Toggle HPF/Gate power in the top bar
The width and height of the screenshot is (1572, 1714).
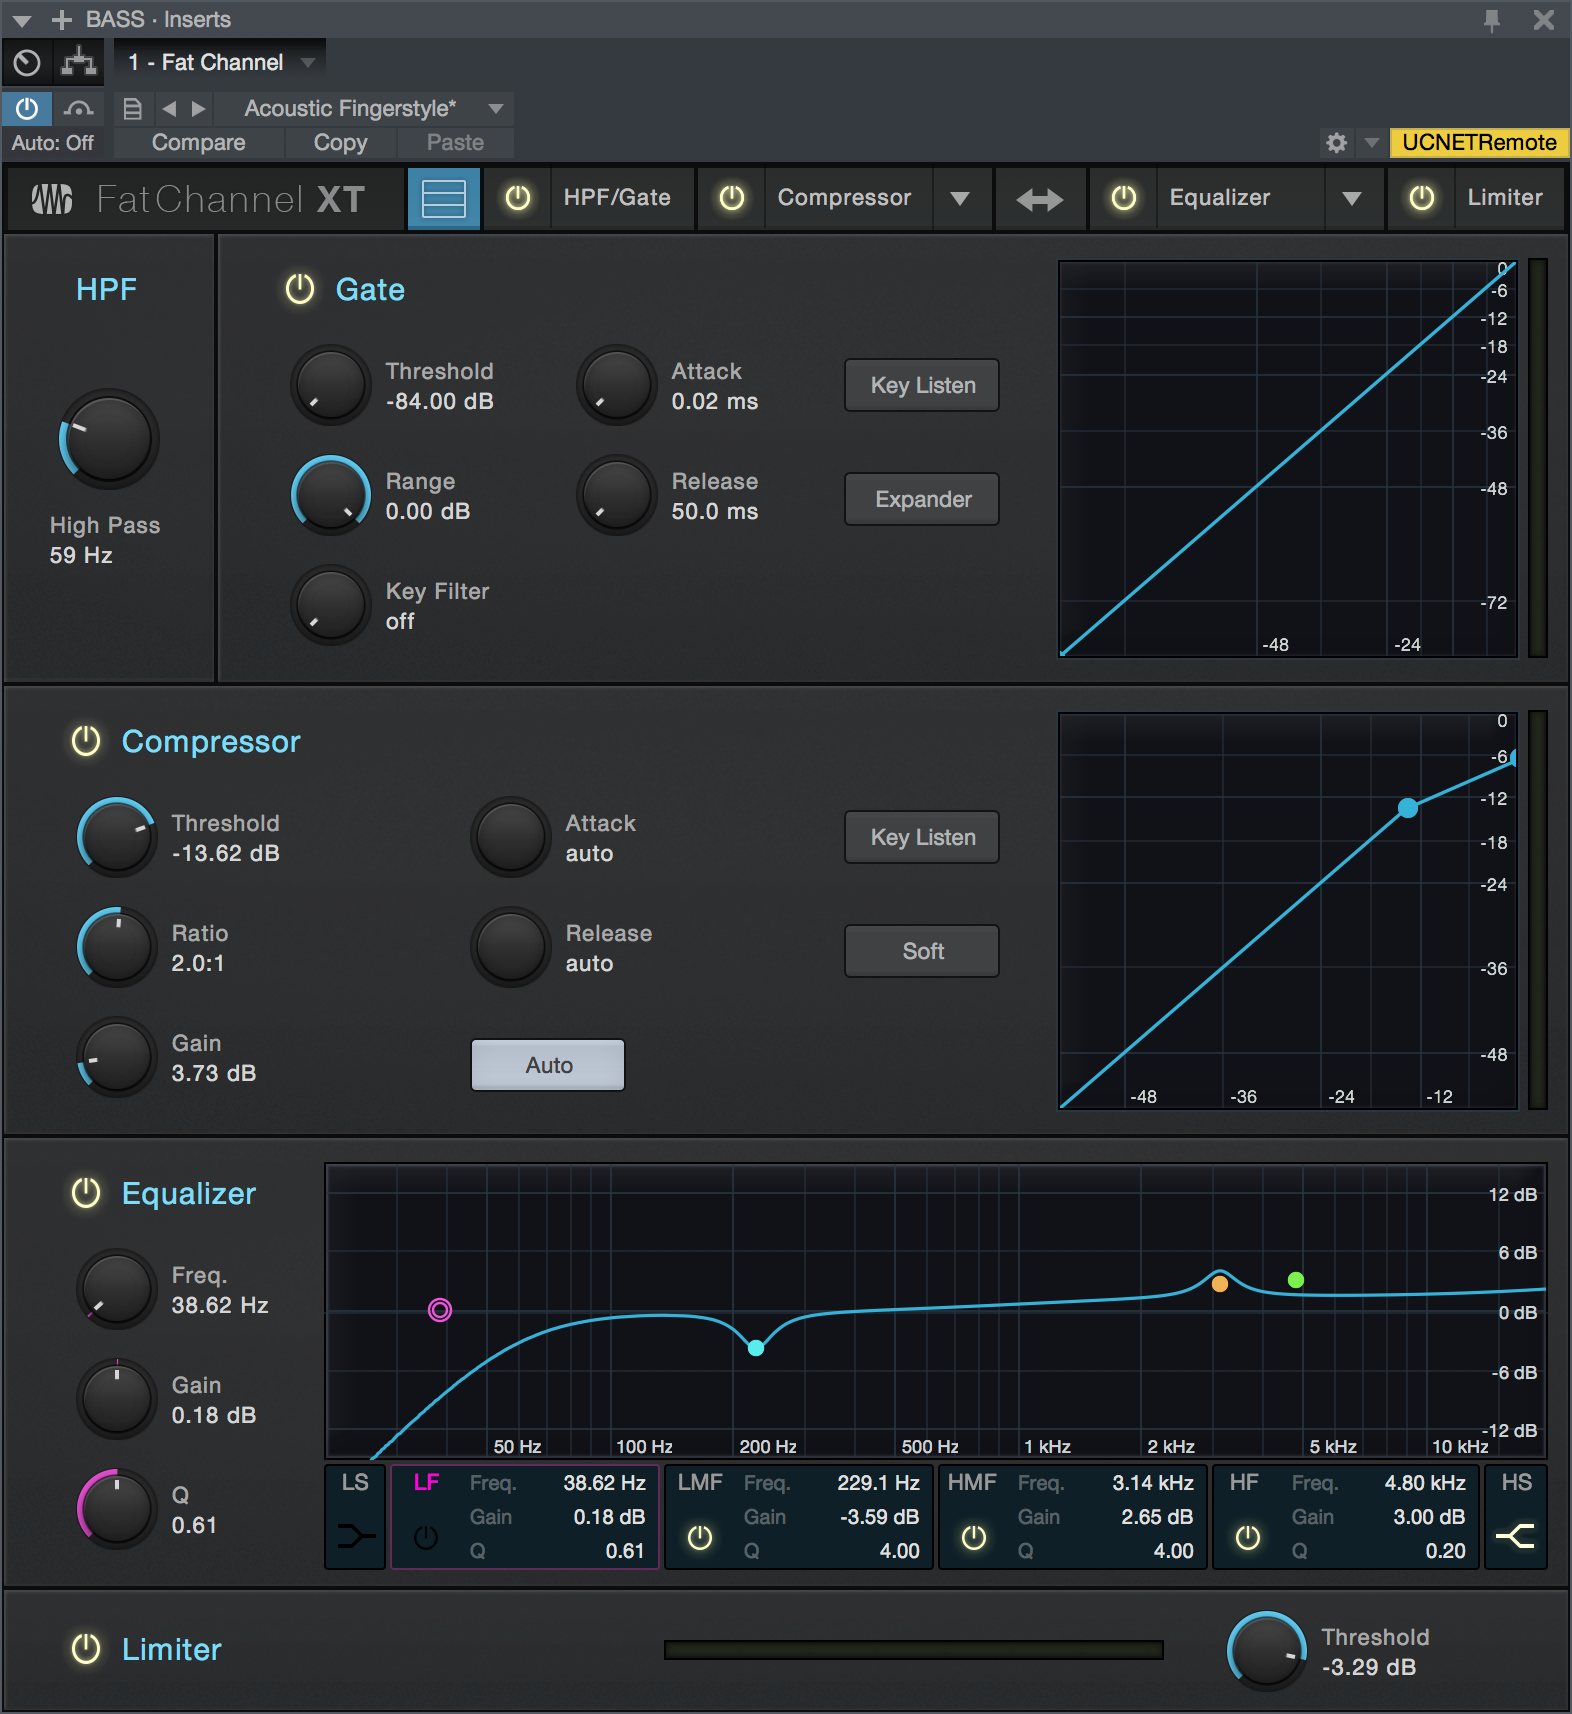[518, 198]
